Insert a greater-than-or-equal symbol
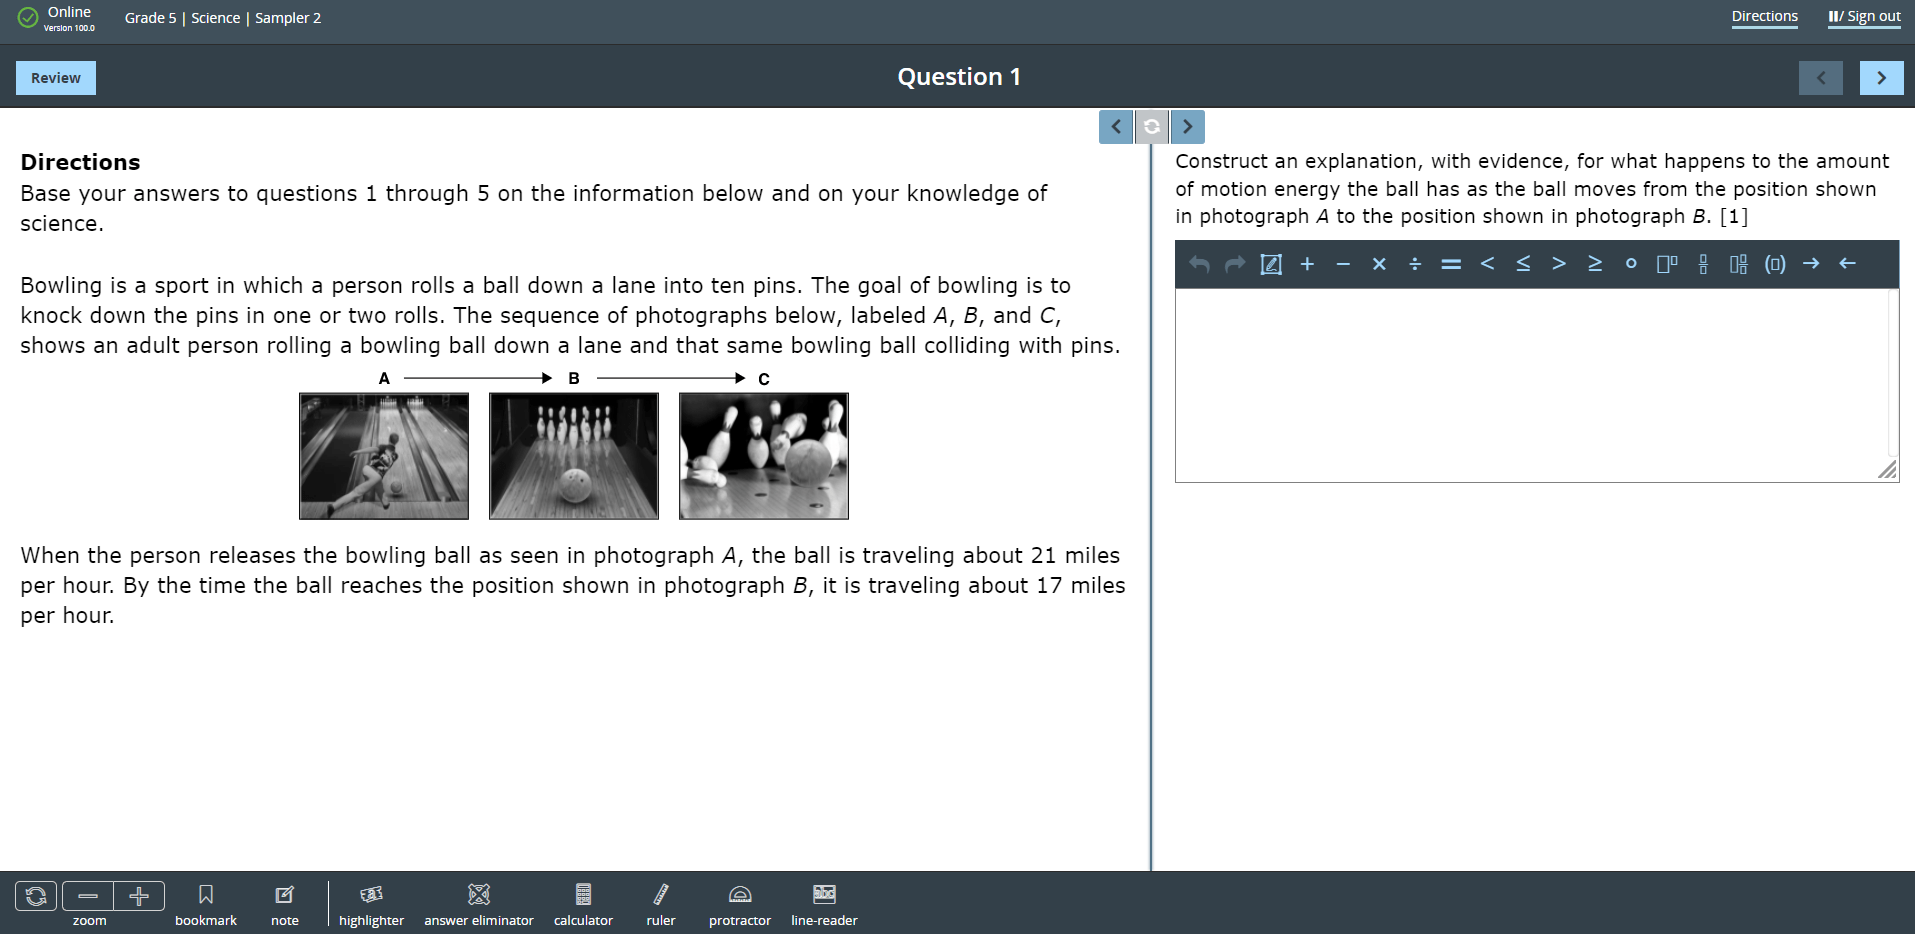Image resolution: width=1915 pixels, height=934 pixels. [x=1595, y=264]
